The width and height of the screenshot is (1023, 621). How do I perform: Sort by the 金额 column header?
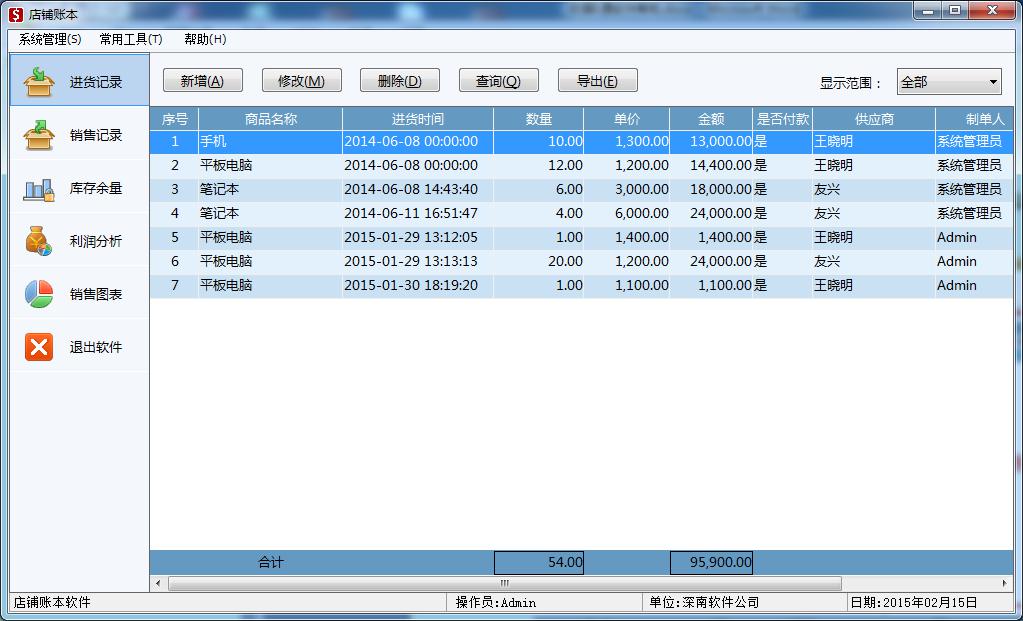[x=710, y=118]
